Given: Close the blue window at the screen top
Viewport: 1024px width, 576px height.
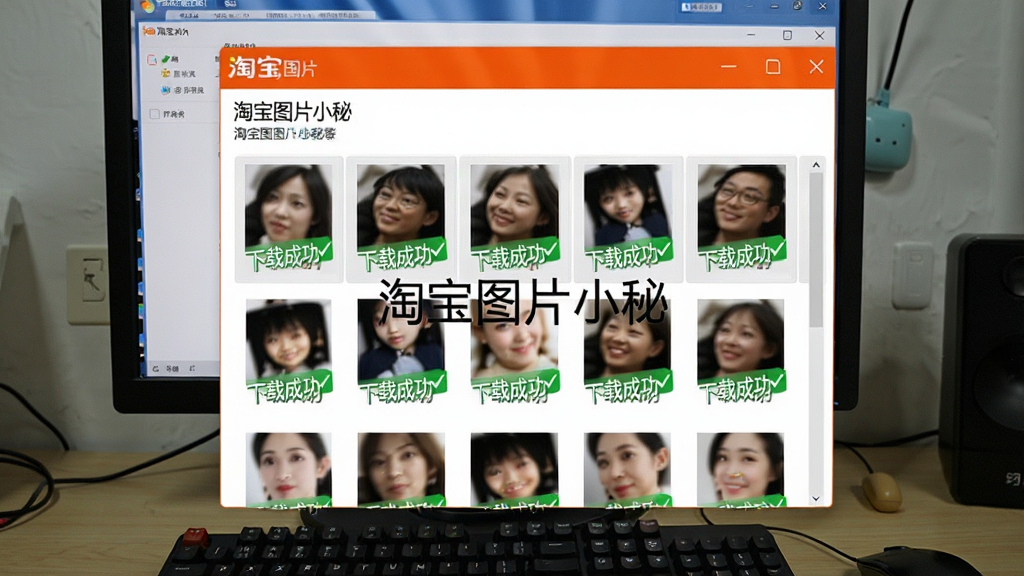Looking at the screenshot, I should (822, 6).
